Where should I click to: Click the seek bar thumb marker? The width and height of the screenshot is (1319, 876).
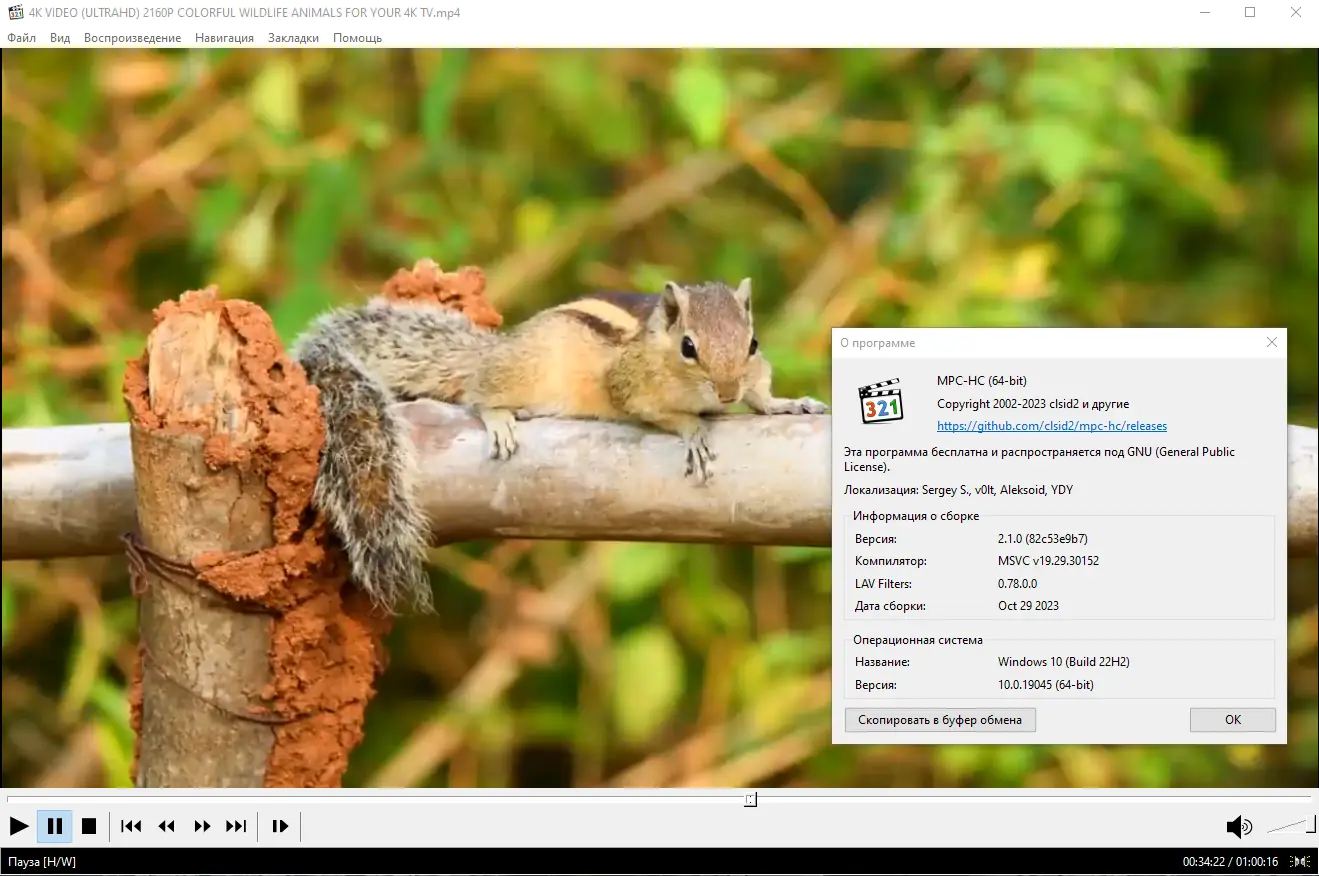(x=751, y=799)
